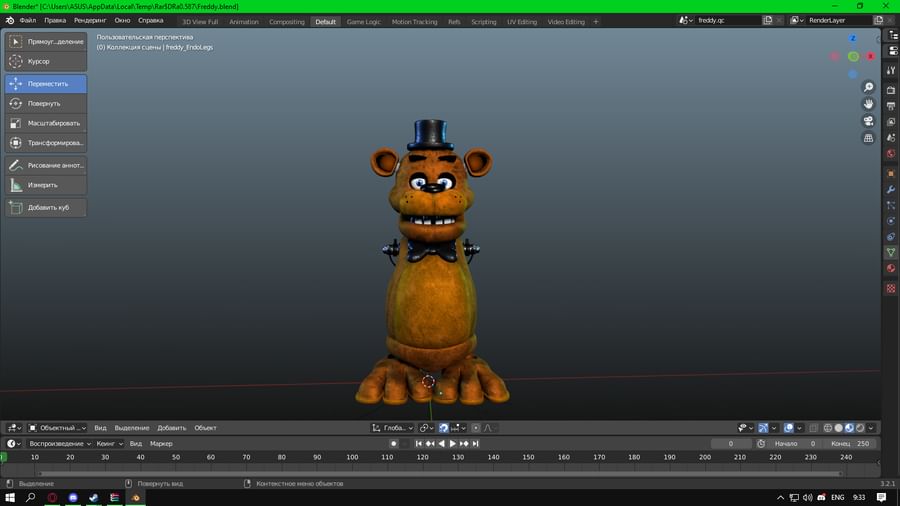Viewport: 900px width, 506px height.
Task: Open the Кеинг keying dropdown
Action: (x=109, y=443)
